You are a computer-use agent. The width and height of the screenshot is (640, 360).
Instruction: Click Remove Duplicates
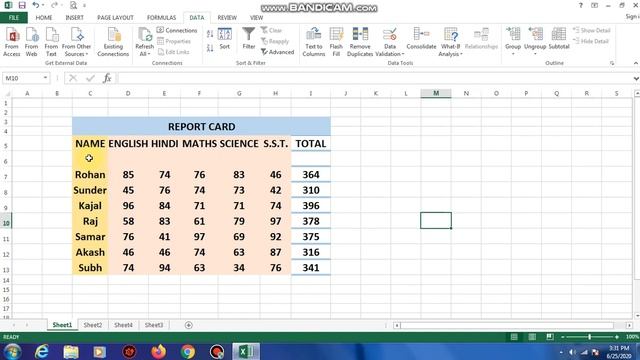(360, 42)
